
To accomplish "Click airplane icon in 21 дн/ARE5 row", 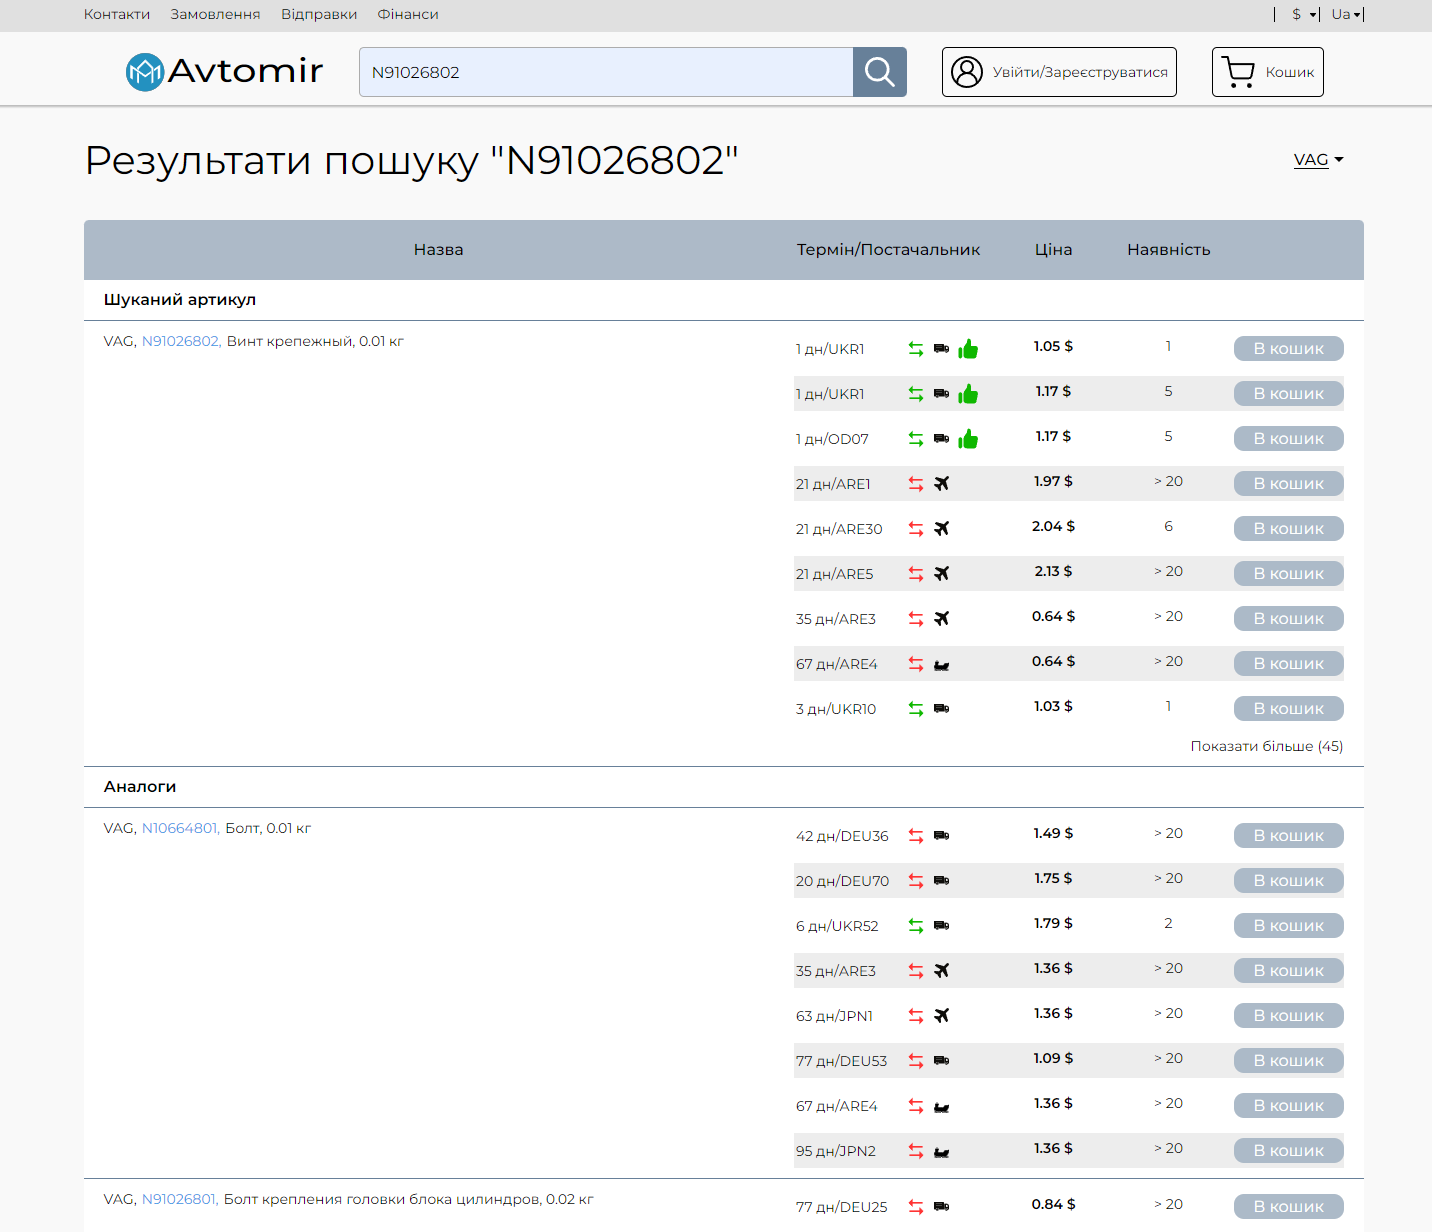I will click(x=942, y=574).
